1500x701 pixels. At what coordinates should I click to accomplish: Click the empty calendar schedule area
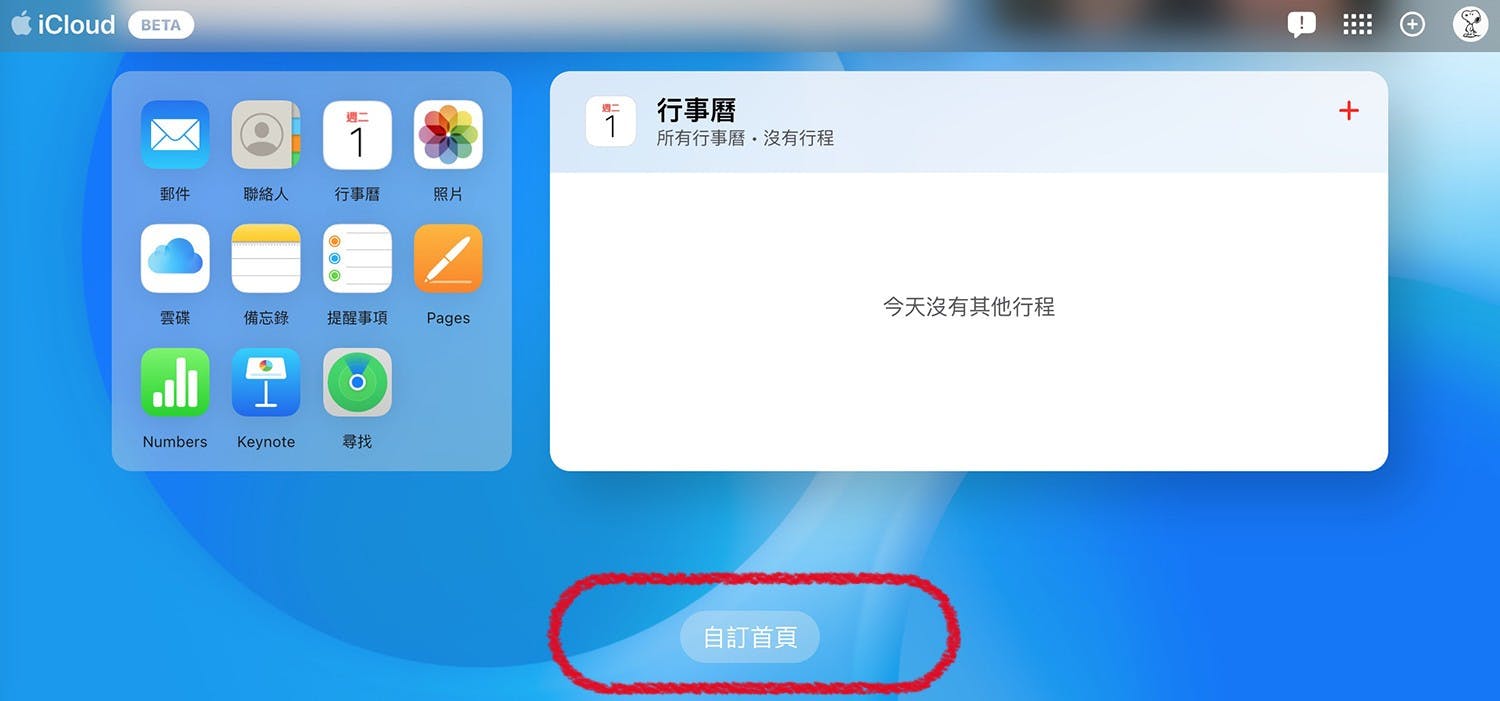click(969, 321)
